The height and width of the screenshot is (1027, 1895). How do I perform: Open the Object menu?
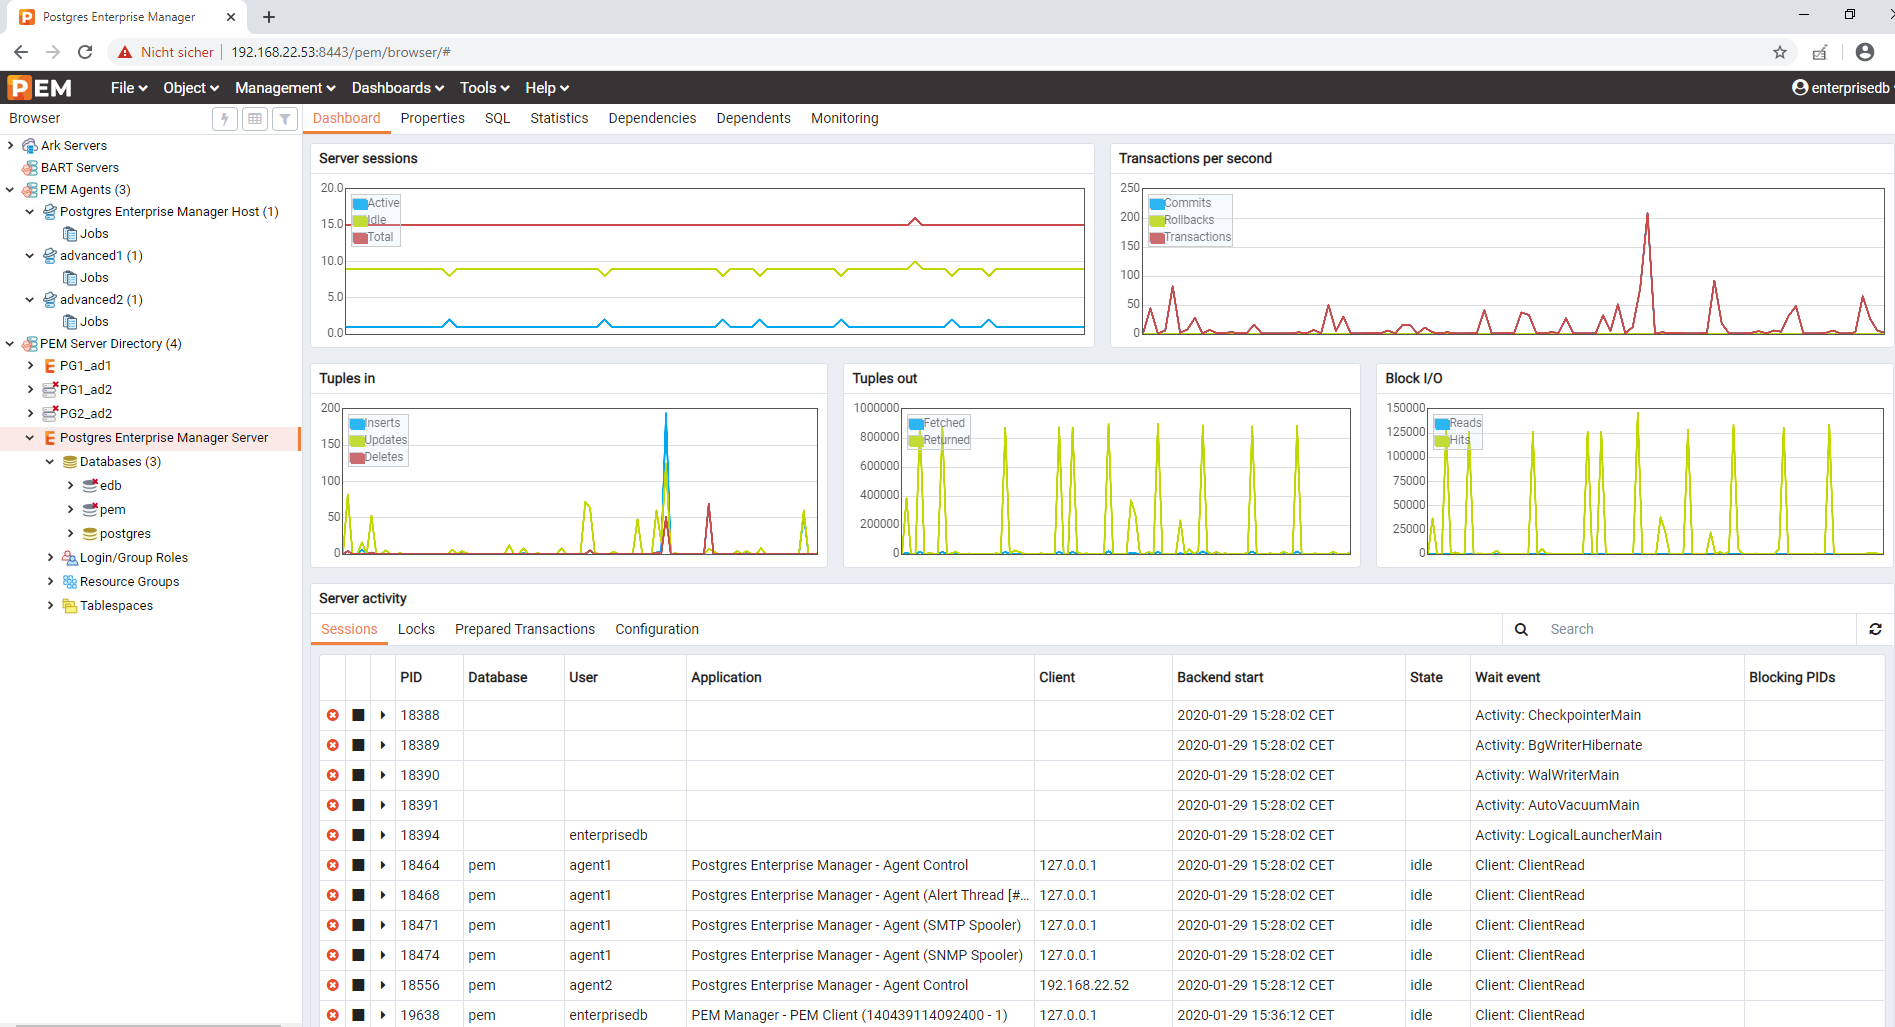click(x=191, y=88)
